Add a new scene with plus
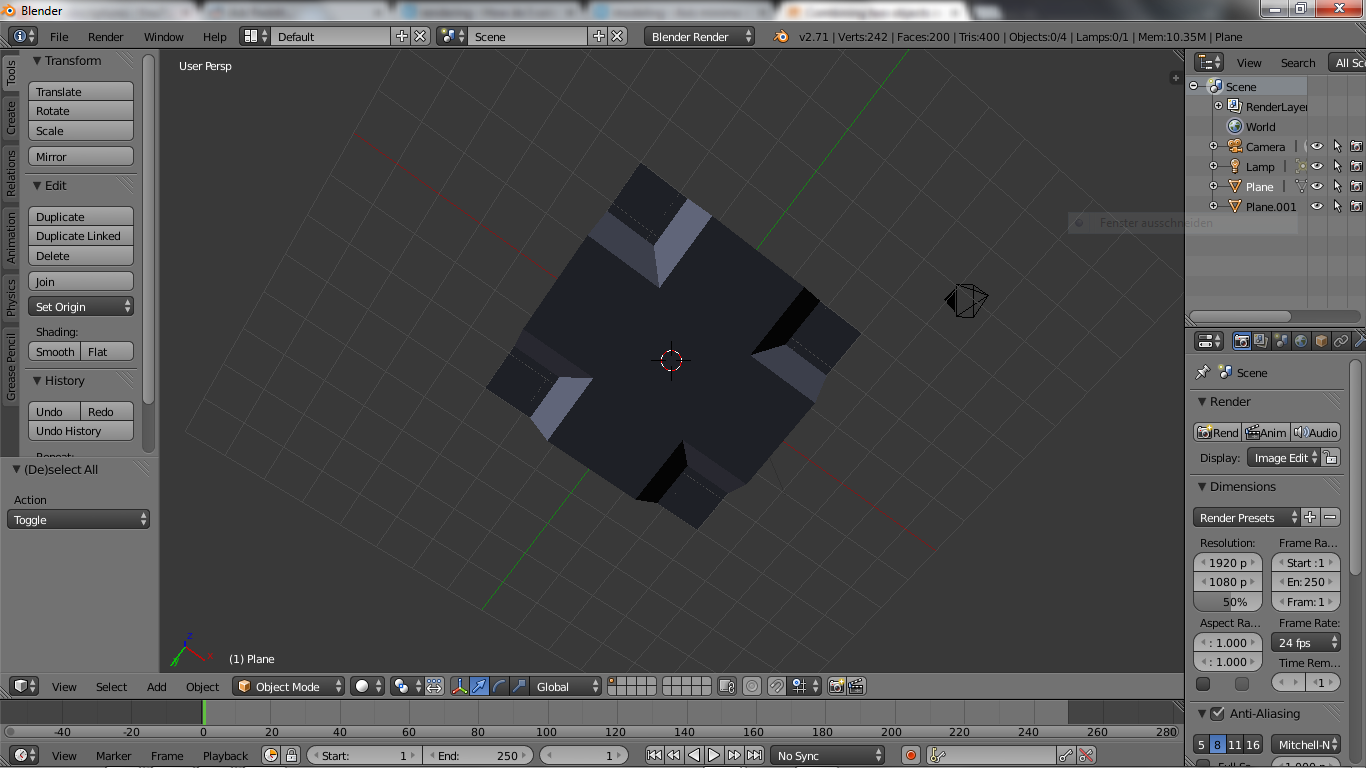 point(599,36)
